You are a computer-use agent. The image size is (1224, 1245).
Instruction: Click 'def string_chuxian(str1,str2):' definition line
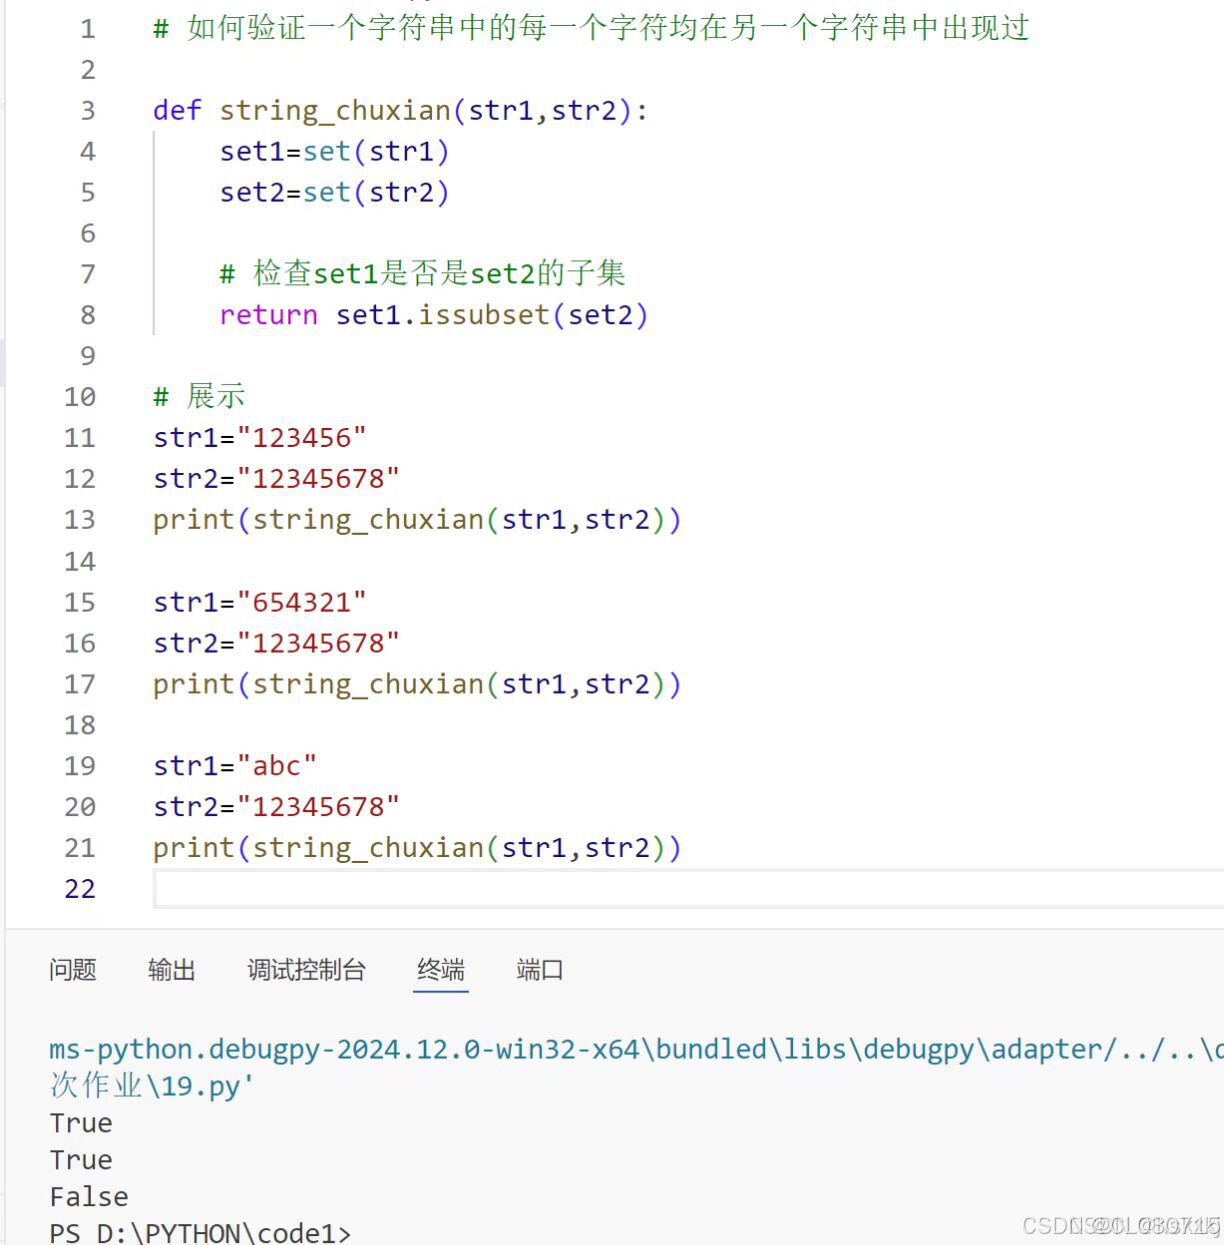coord(401,110)
